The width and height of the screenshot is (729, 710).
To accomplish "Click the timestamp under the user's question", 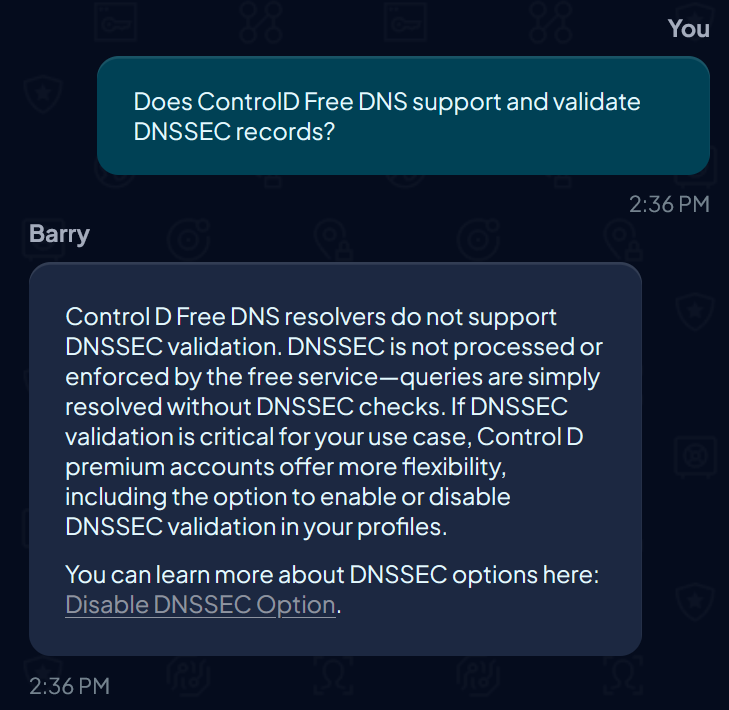I will [x=669, y=204].
